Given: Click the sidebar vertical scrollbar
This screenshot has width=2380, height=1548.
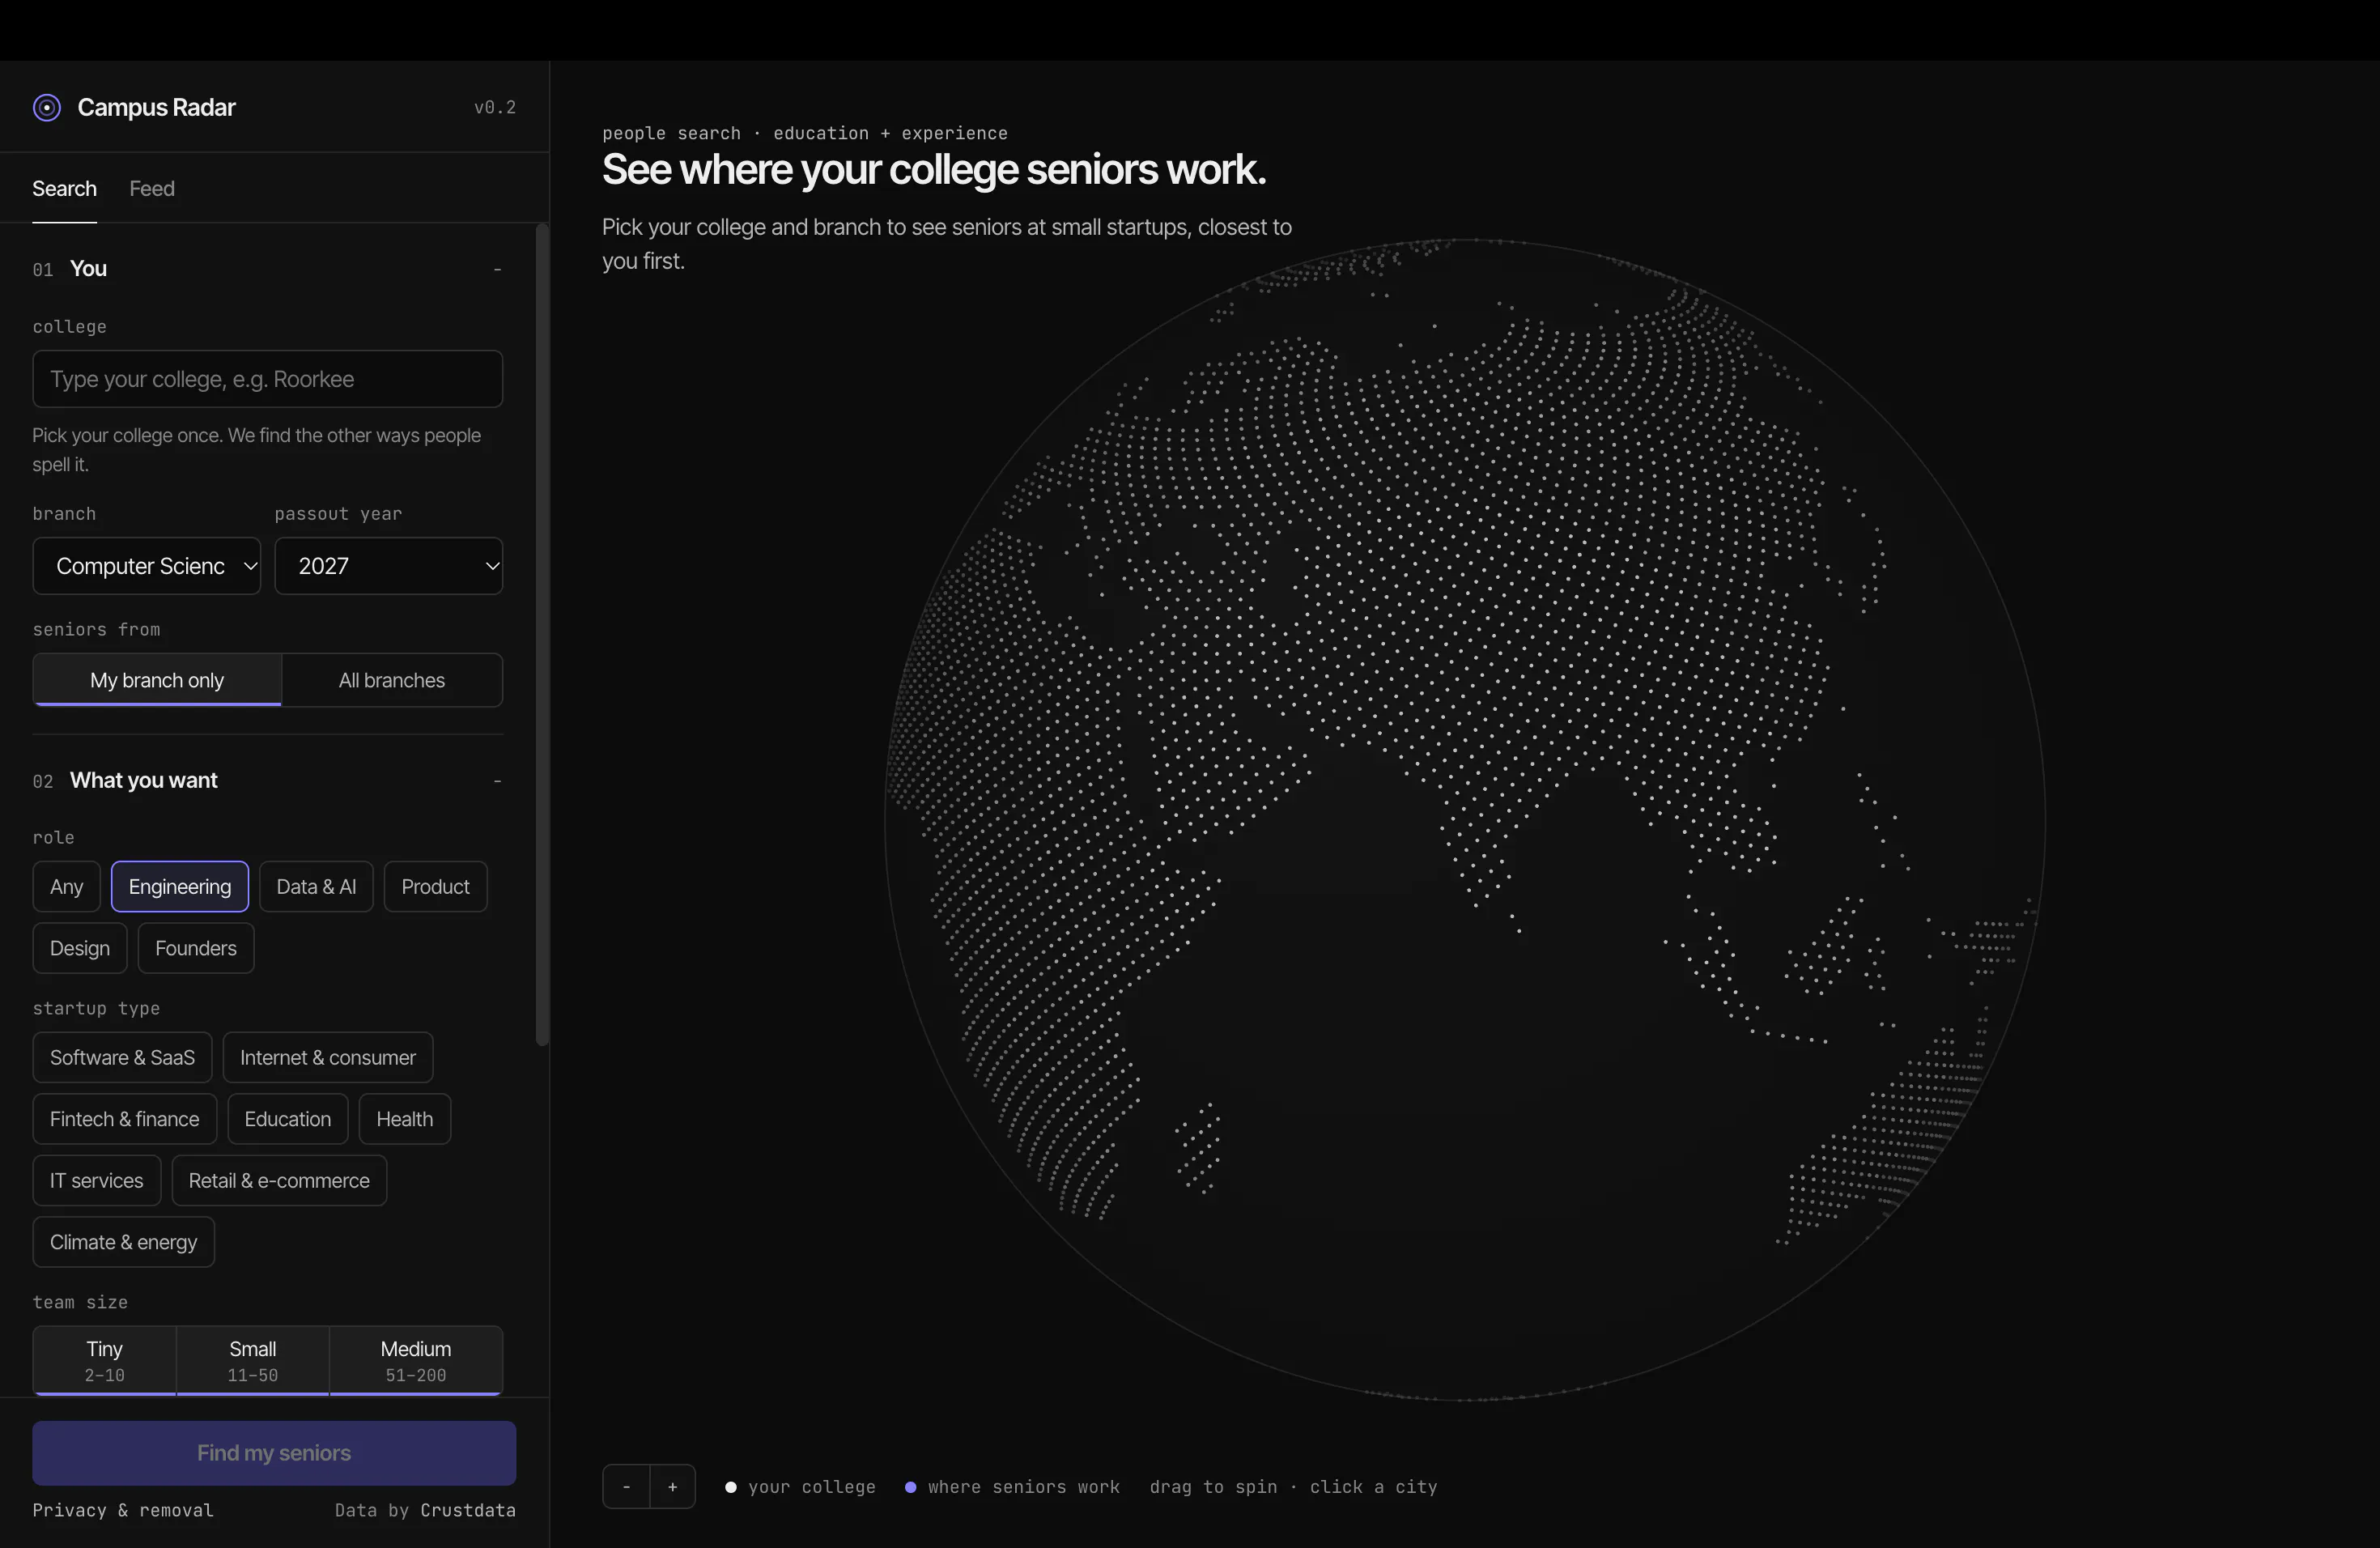Looking at the screenshot, I should (x=543, y=635).
